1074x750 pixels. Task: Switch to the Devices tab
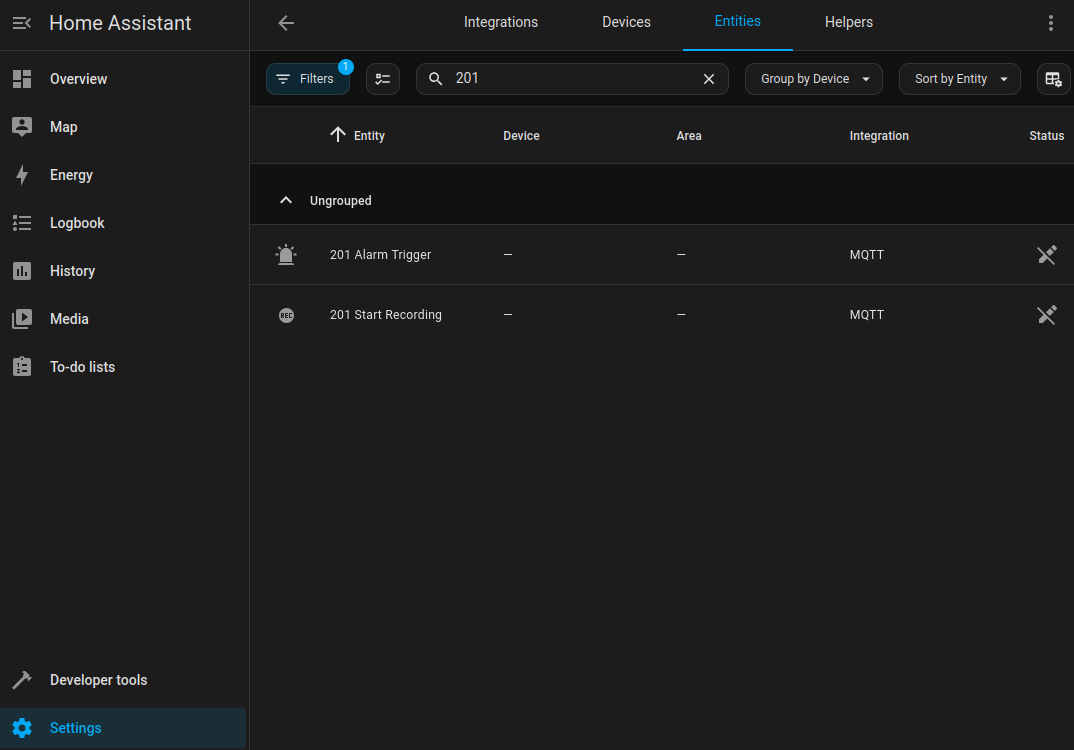(x=626, y=23)
